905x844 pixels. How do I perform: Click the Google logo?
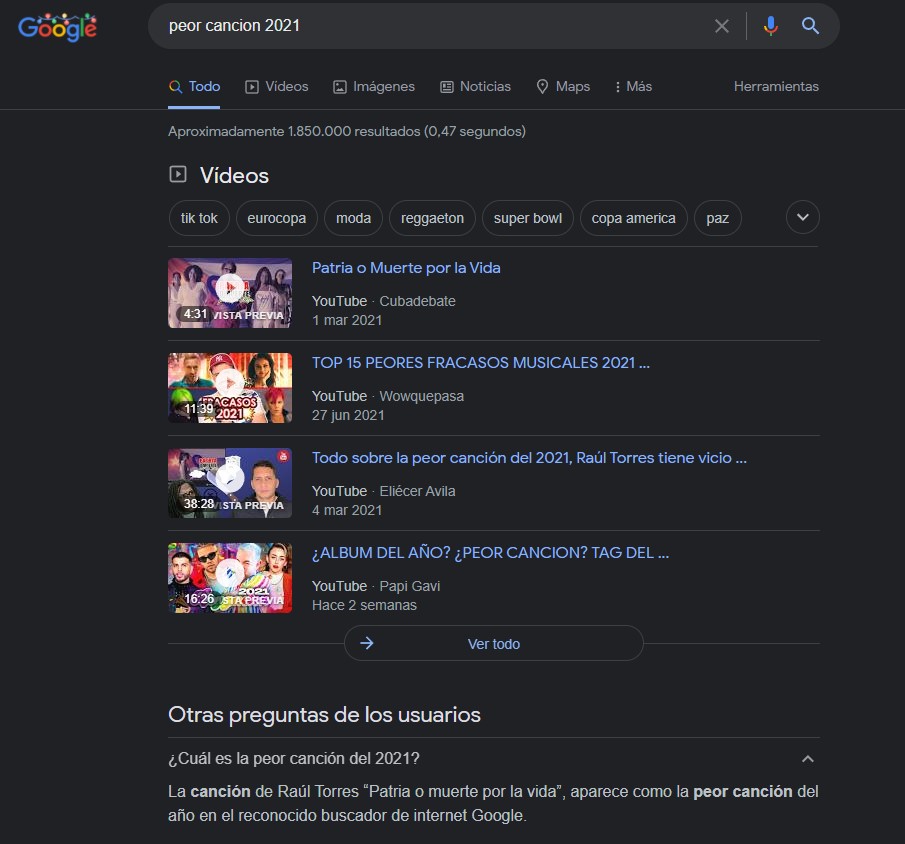pyautogui.click(x=57, y=27)
